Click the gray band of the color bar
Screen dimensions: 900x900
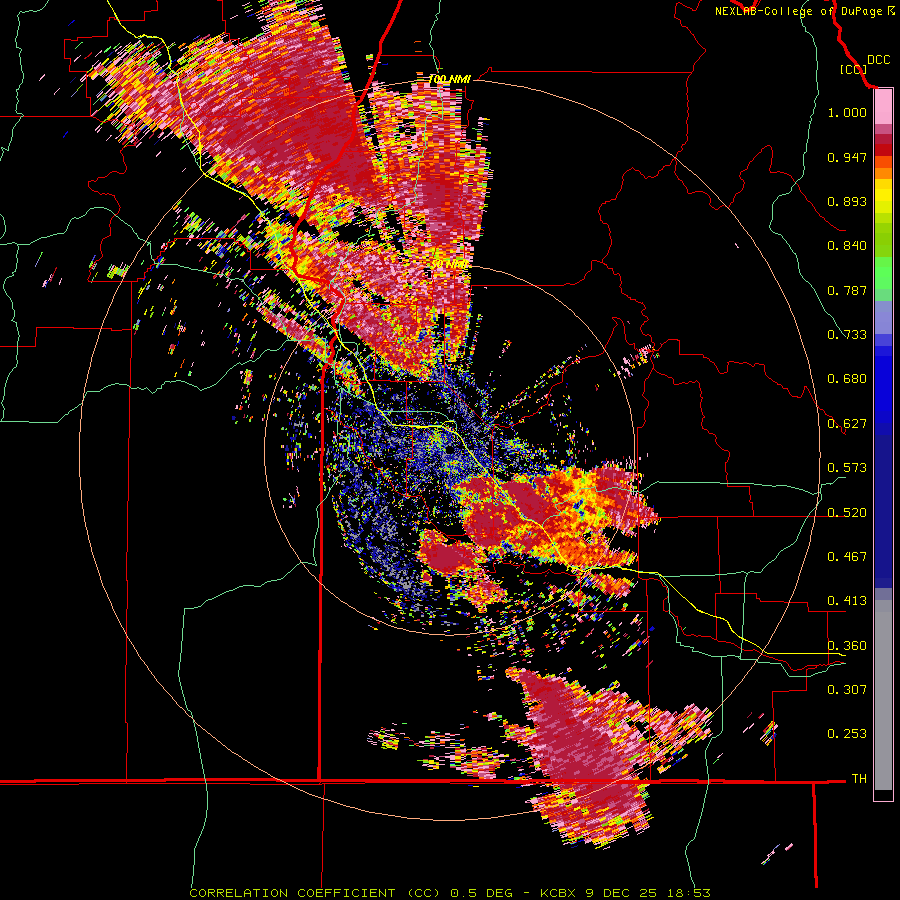[883, 695]
